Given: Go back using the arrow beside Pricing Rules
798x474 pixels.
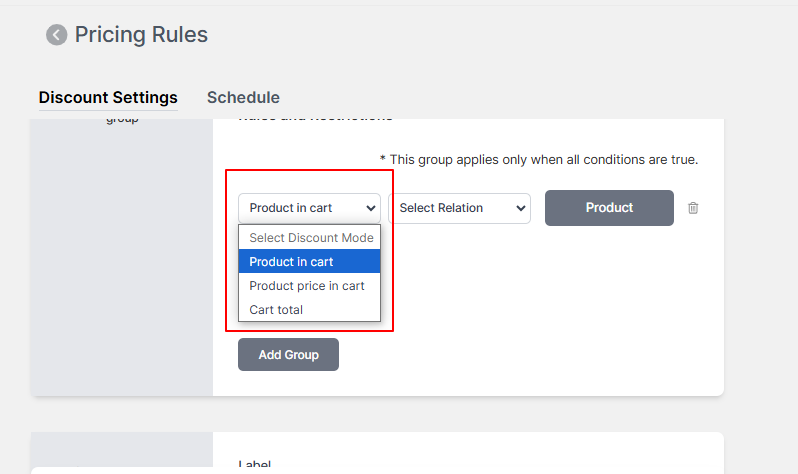Looking at the screenshot, I should pyautogui.click(x=56, y=35).
